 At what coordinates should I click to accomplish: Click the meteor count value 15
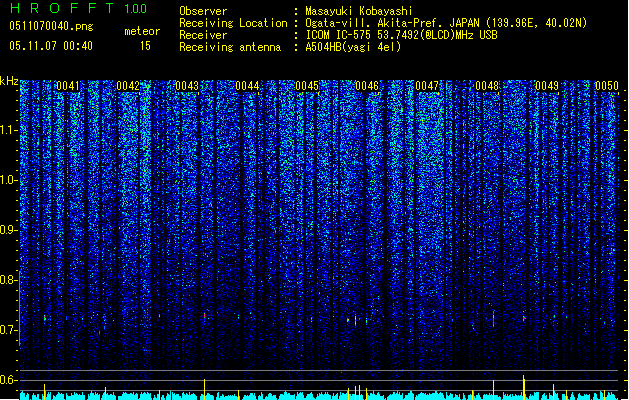tap(145, 46)
